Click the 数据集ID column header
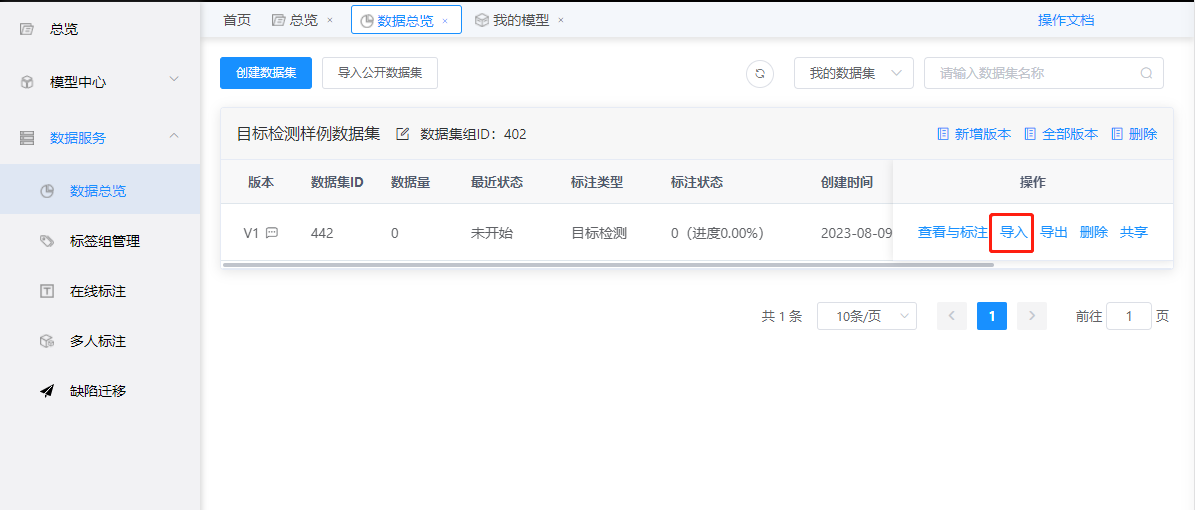The height and width of the screenshot is (510, 1195). 337,182
